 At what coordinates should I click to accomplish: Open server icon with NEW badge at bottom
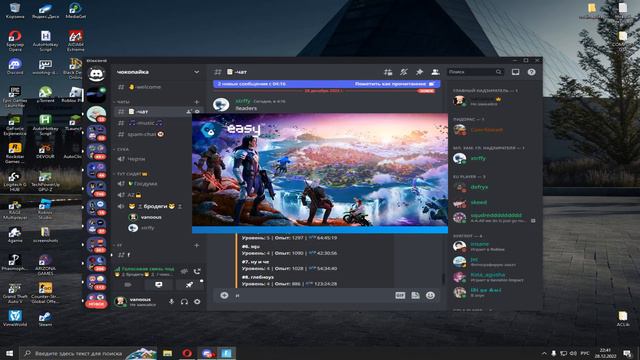[96, 300]
